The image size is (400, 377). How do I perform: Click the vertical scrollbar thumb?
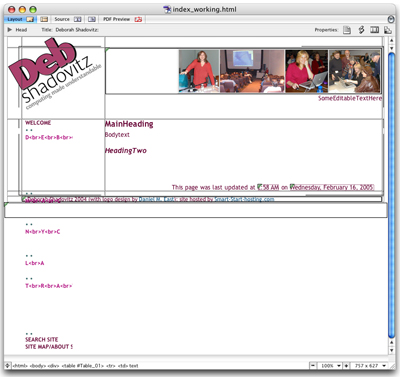coord(392,195)
